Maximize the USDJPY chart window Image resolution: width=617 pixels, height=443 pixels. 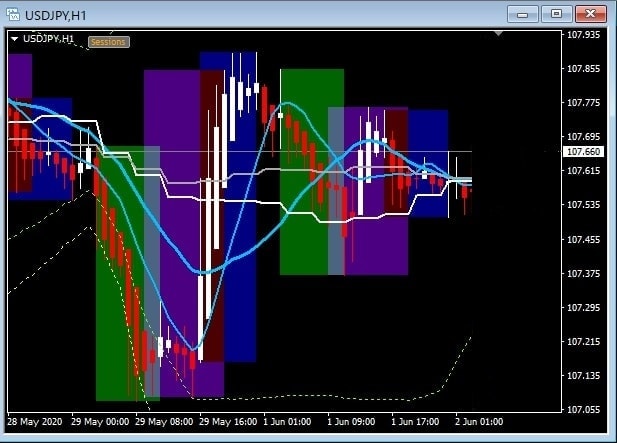coord(556,13)
